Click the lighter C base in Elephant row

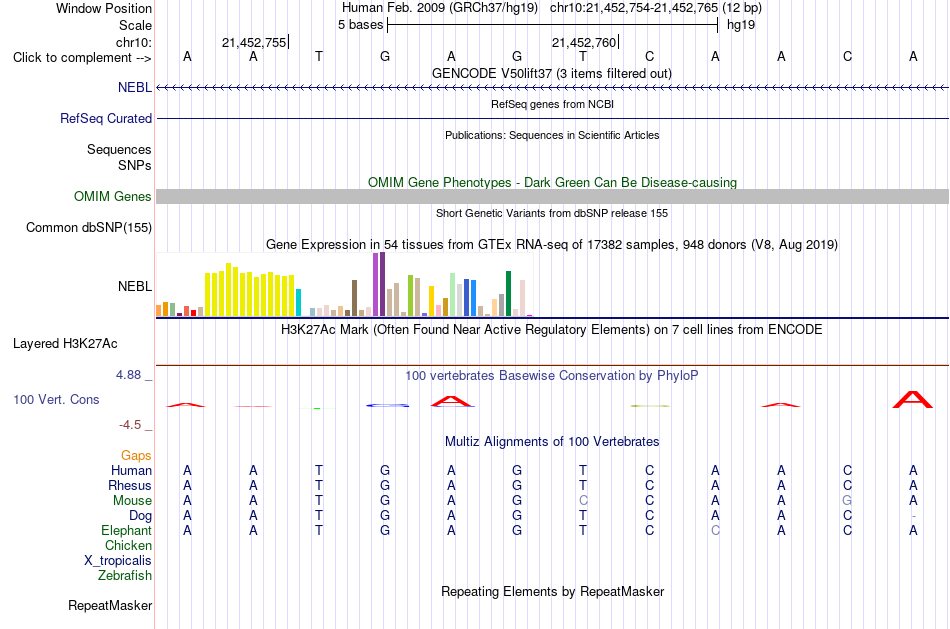[x=716, y=530]
